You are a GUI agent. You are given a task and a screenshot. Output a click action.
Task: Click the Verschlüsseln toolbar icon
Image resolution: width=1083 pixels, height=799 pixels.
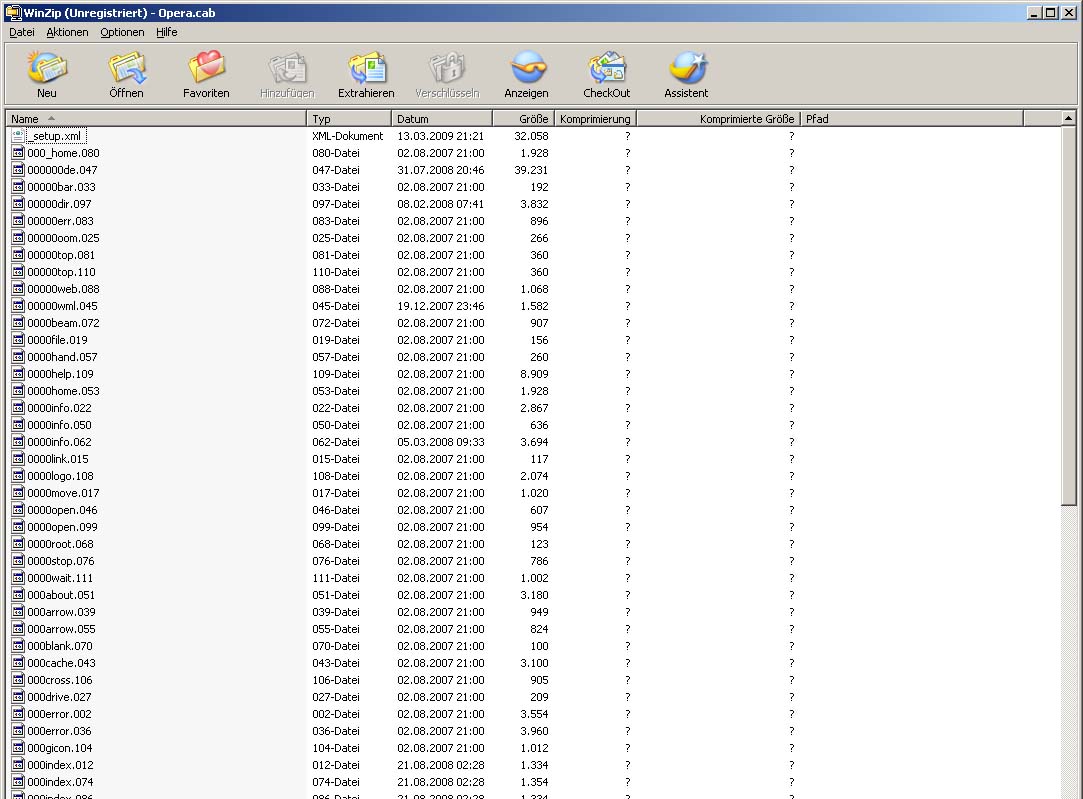(447, 68)
